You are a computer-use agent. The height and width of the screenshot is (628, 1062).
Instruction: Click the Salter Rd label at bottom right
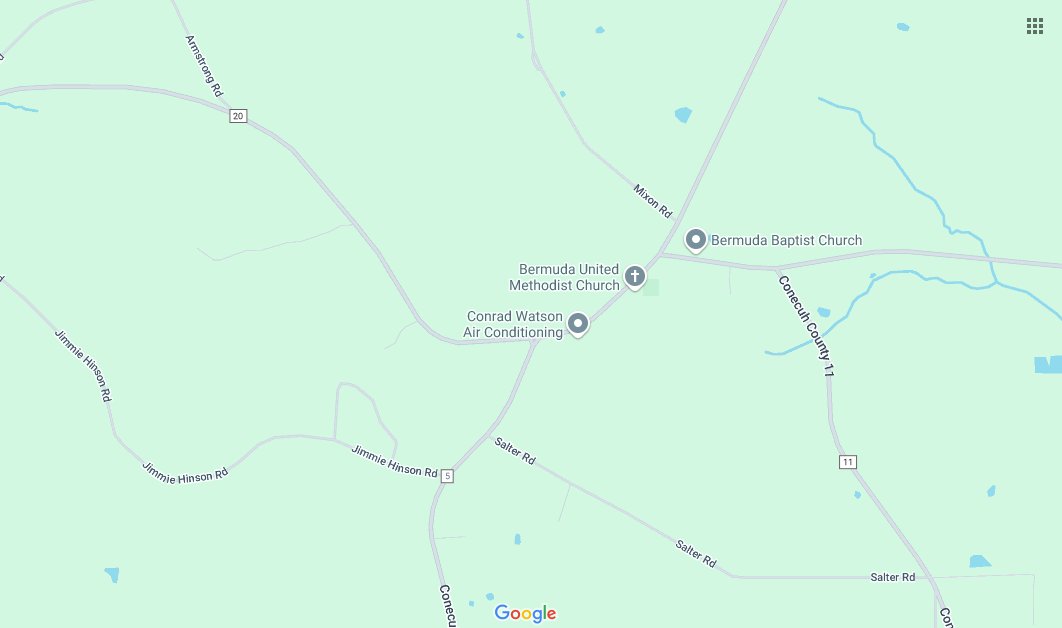[893, 577]
